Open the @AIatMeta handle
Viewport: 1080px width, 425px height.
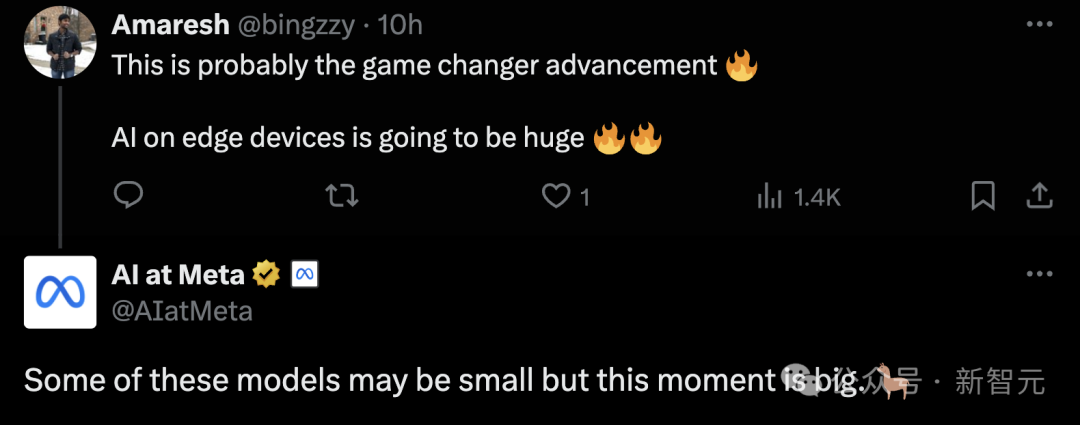182,312
